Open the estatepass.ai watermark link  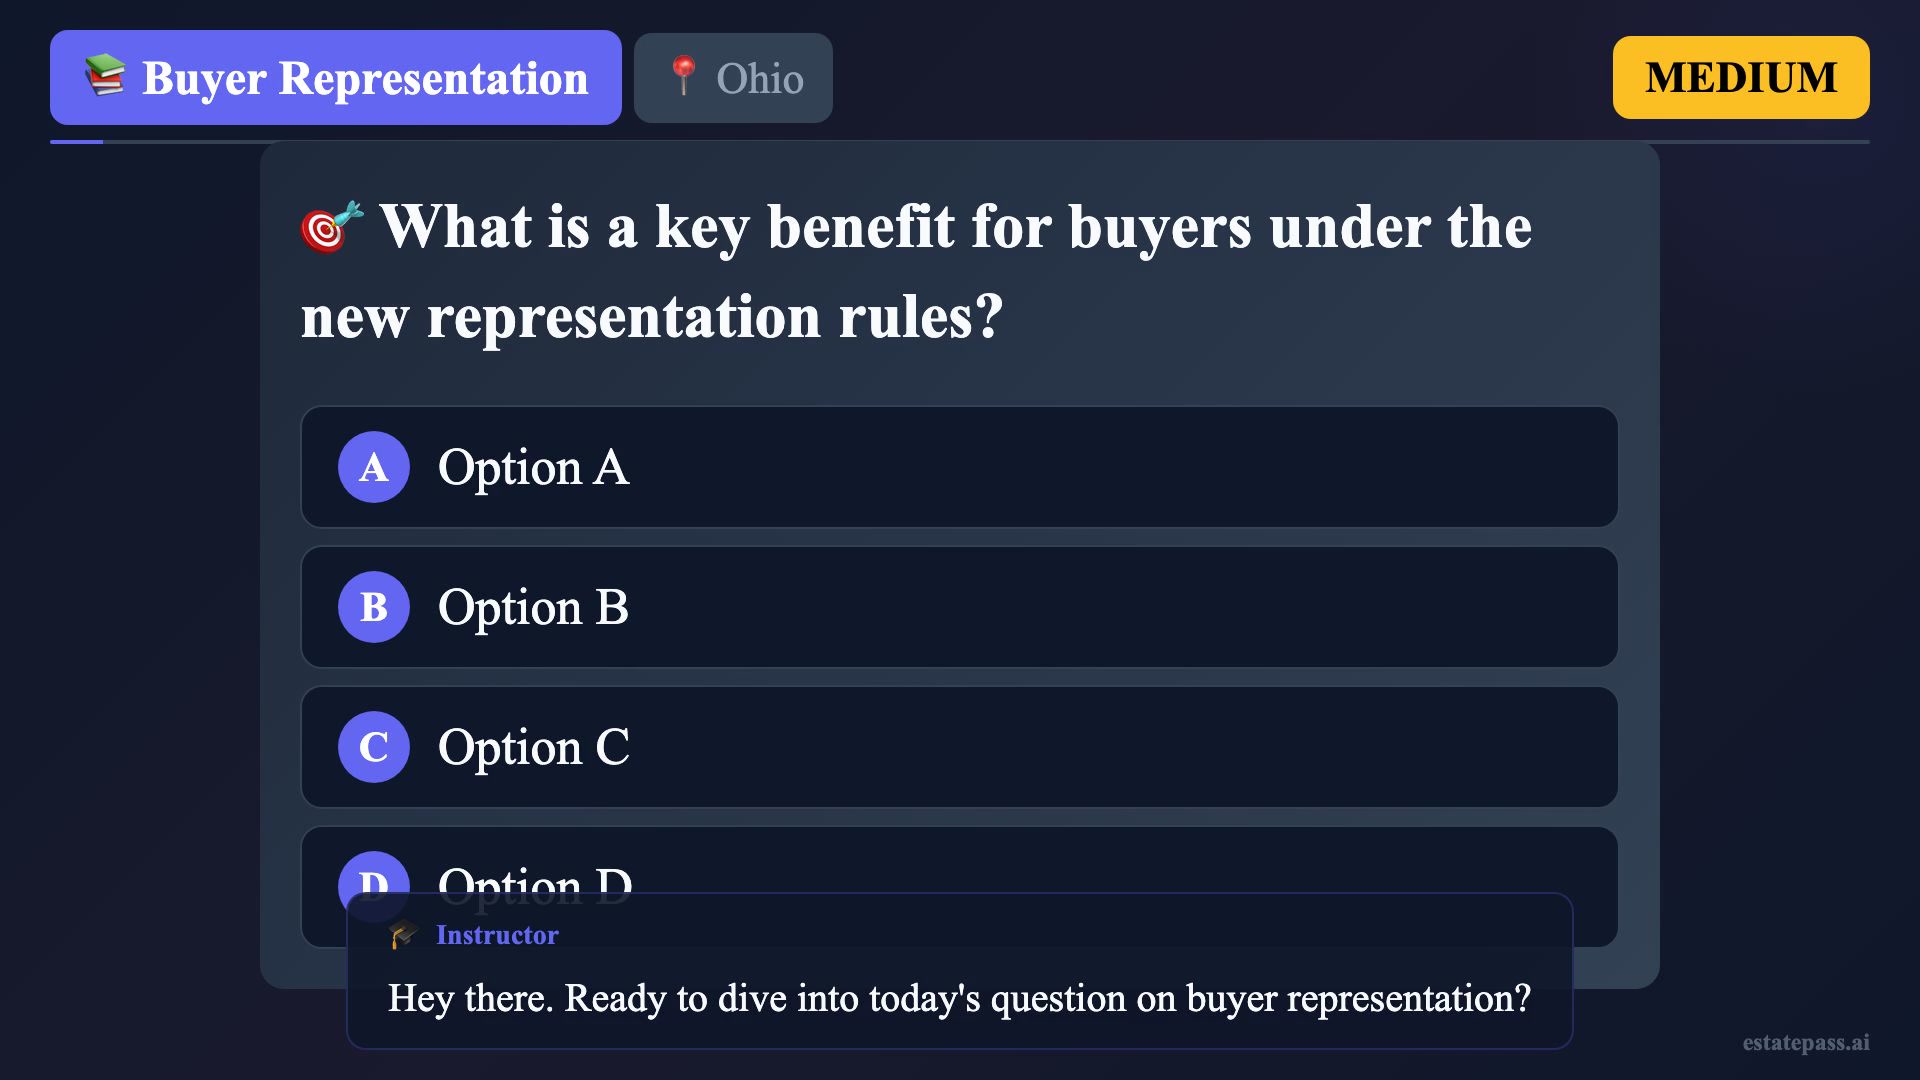(1805, 1042)
